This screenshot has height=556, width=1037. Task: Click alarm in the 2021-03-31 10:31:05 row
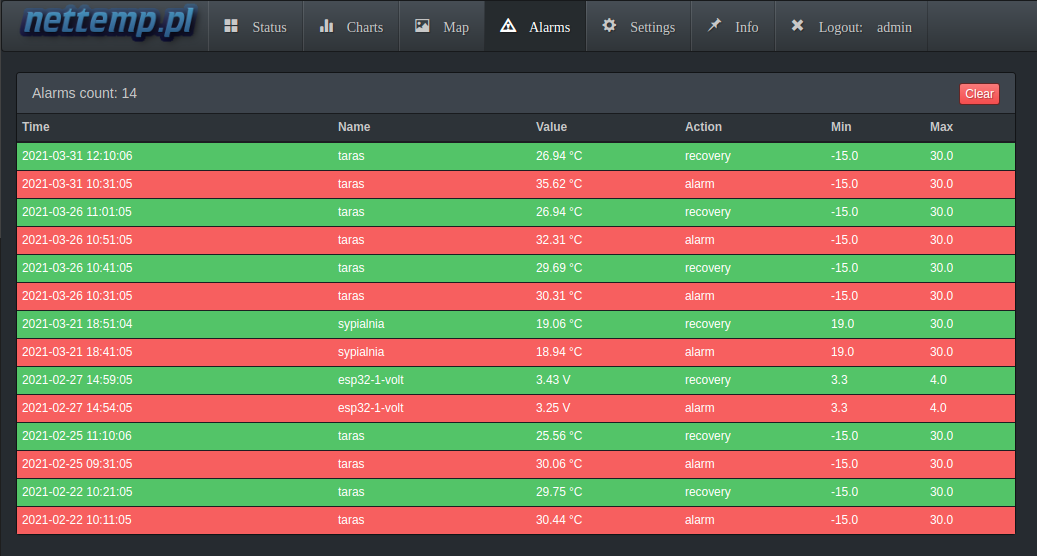click(x=699, y=184)
